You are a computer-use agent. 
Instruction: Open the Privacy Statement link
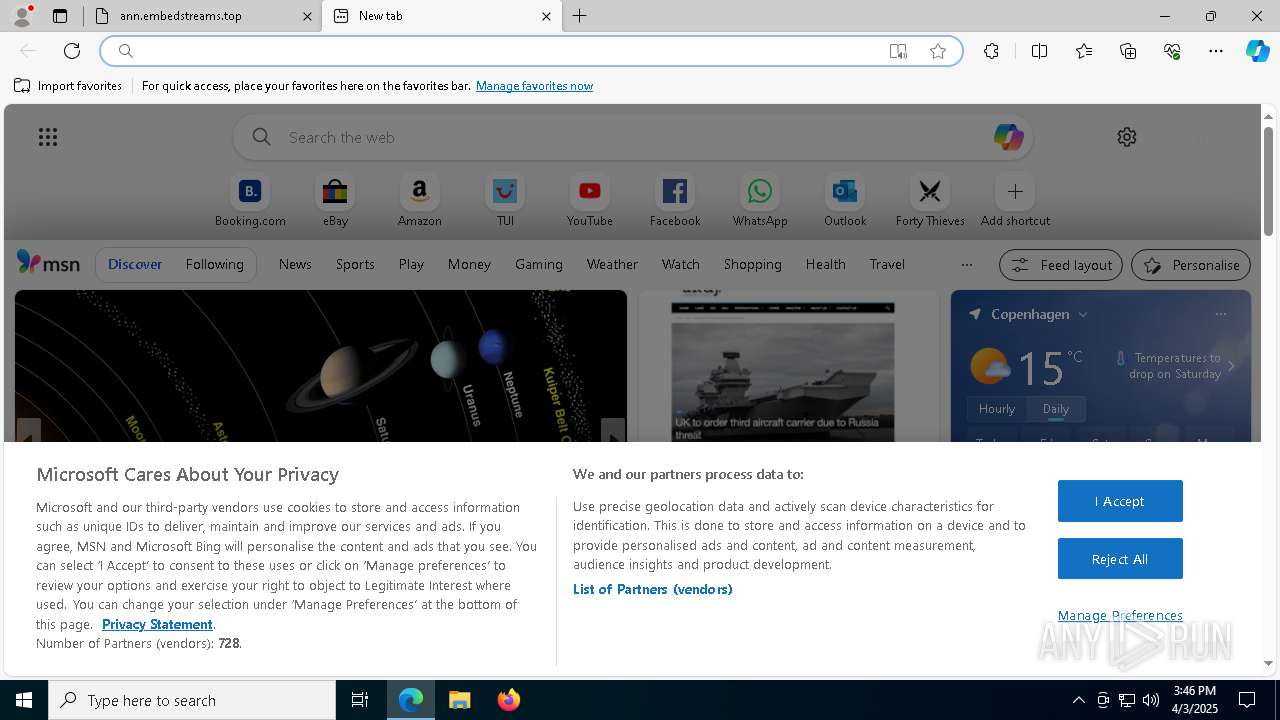157,624
